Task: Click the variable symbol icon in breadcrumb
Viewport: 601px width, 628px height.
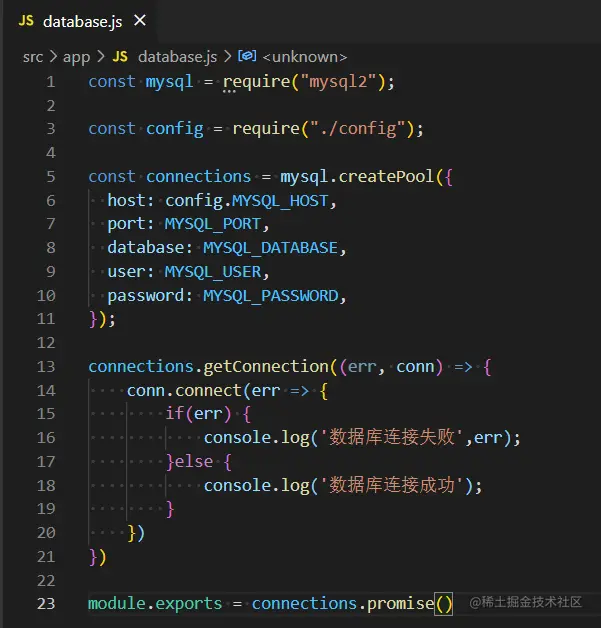Action: click(247, 56)
